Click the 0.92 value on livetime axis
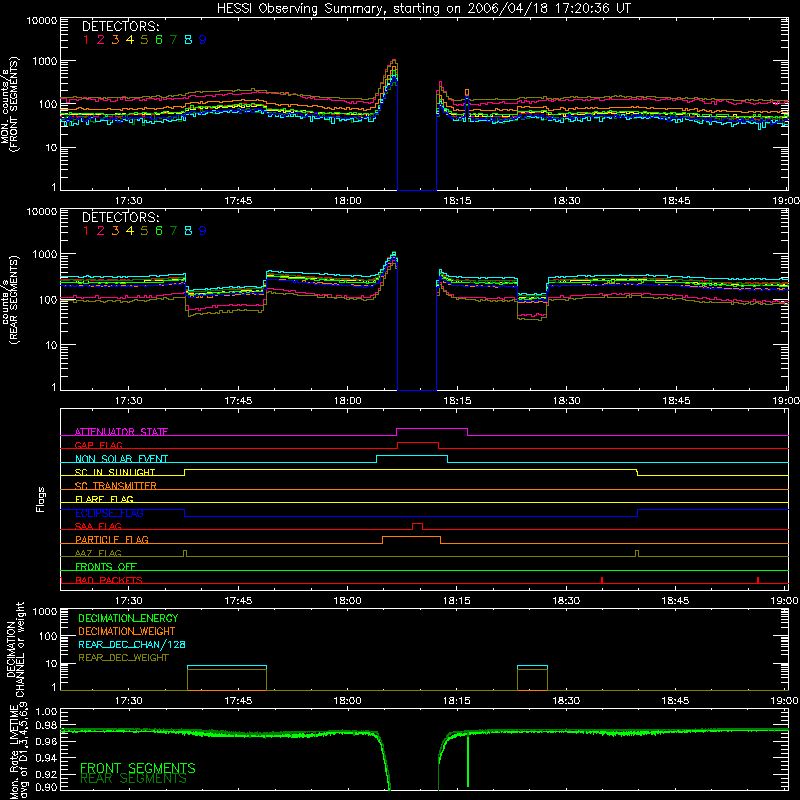The height and width of the screenshot is (800, 800). (47, 774)
